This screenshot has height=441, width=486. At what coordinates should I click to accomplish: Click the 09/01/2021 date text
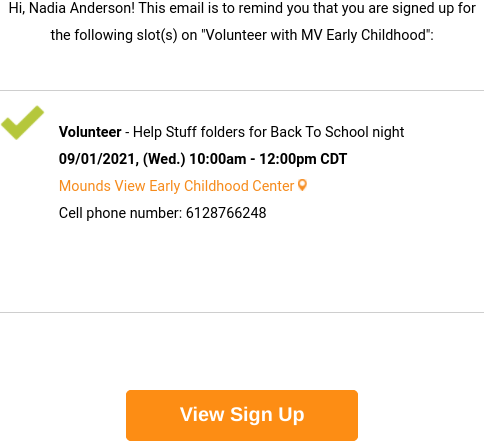click(97, 159)
